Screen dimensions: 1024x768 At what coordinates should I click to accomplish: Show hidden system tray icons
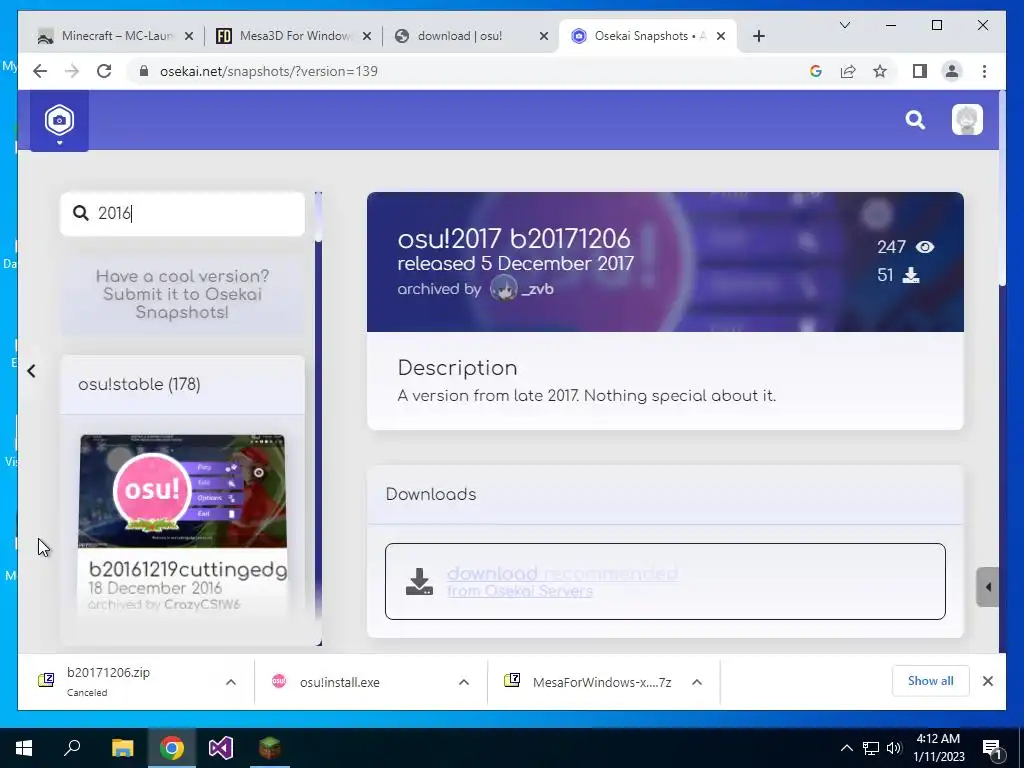point(846,748)
